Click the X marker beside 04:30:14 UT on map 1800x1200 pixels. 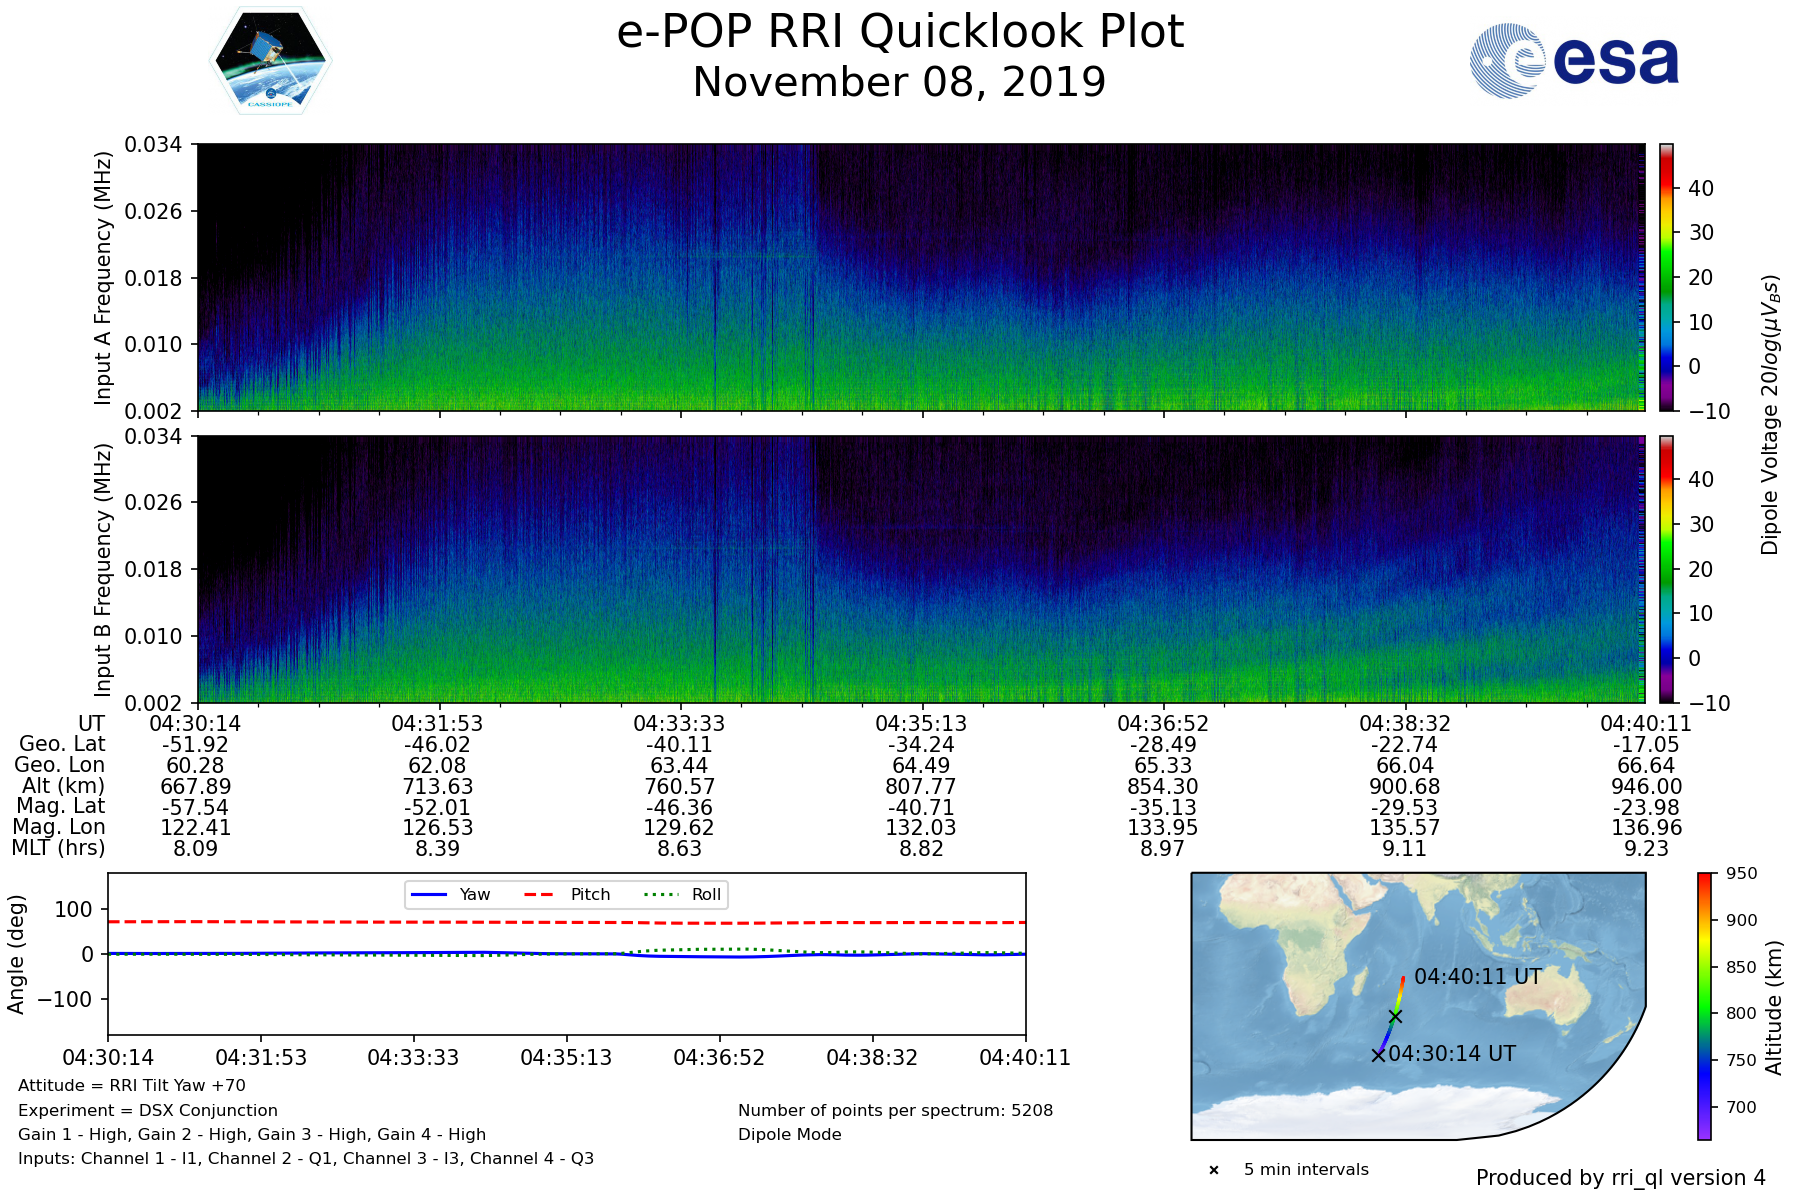[1378, 1055]
